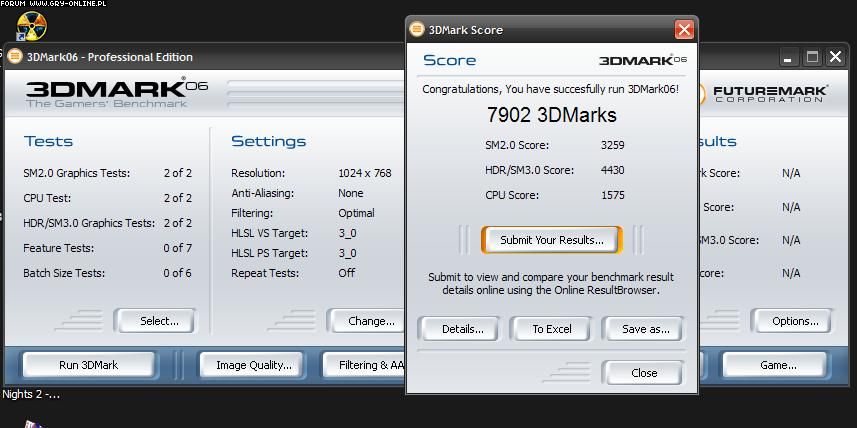
Task: Maximize the 3DMark06 main window
Action: pyautogui.click(x=812, y=57)
